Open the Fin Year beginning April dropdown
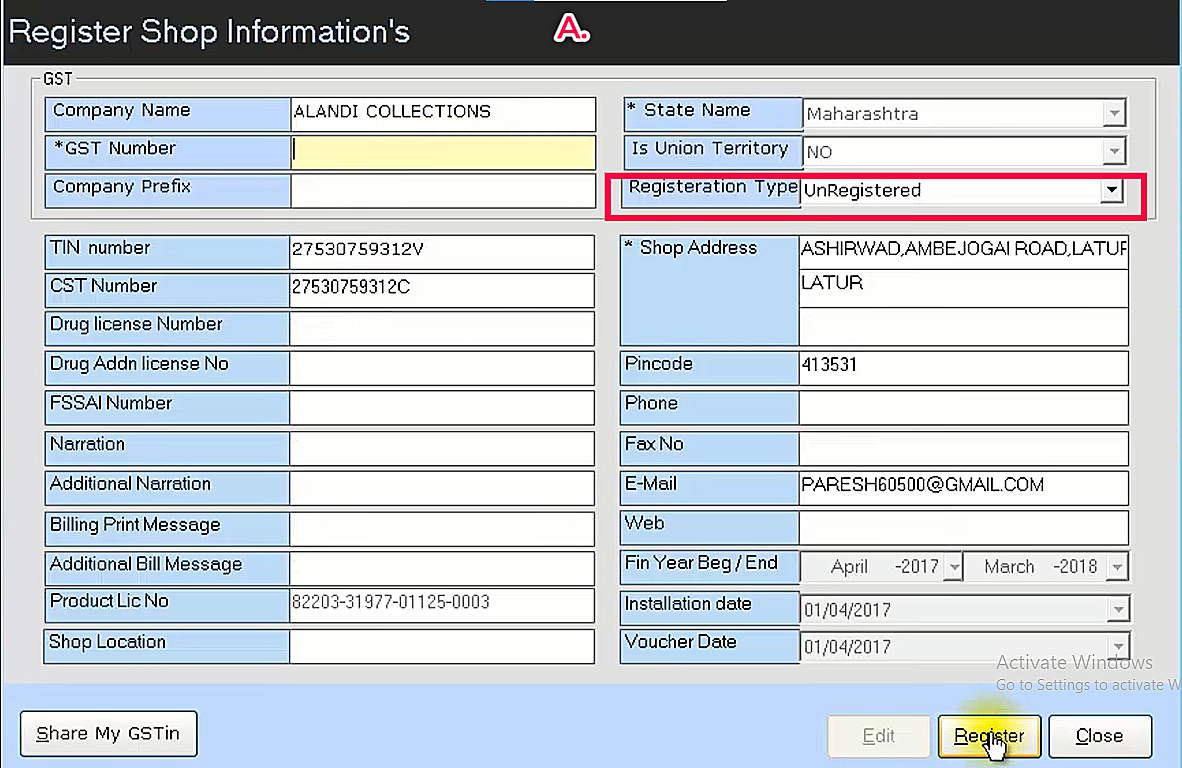1182x768 pixels. click(954, 567)
